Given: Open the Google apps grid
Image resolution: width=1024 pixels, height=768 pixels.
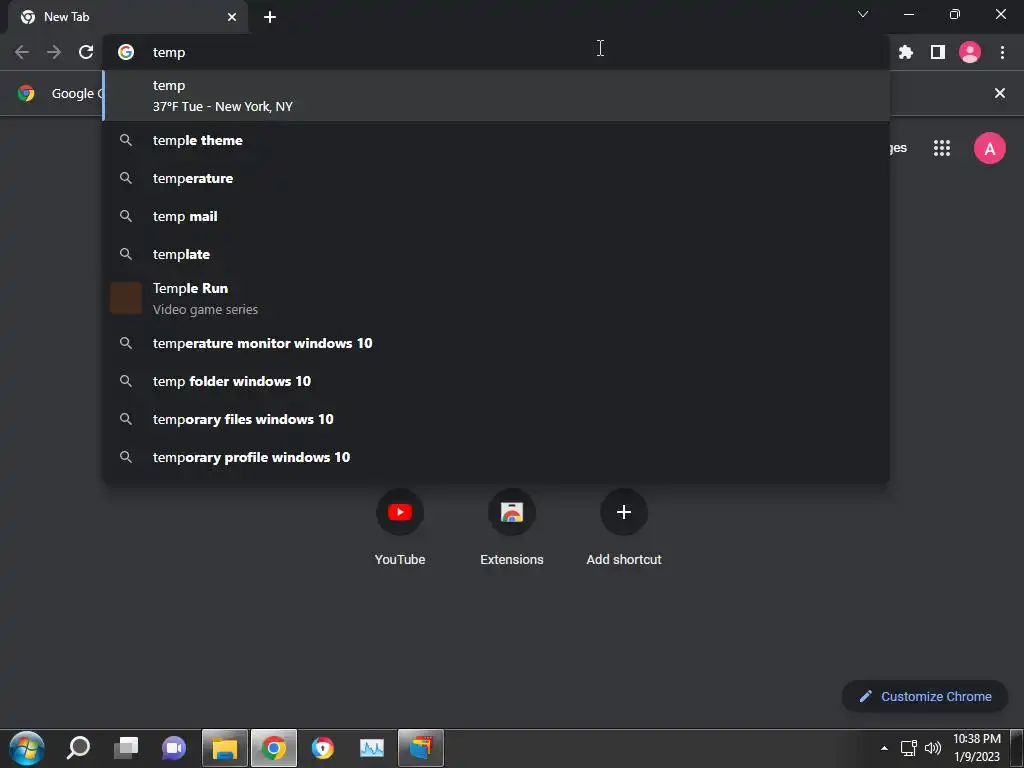Looking at the screenshot, I should click(941, 148).
